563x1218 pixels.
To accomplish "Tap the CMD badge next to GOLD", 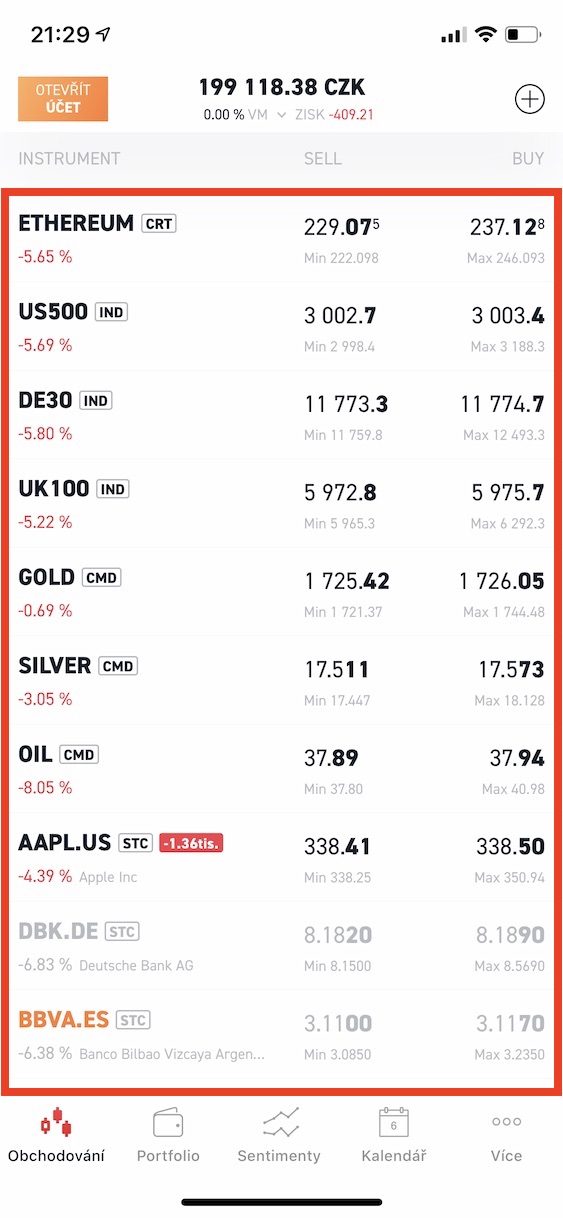I will pyautogui.click(x=102, y=578).
